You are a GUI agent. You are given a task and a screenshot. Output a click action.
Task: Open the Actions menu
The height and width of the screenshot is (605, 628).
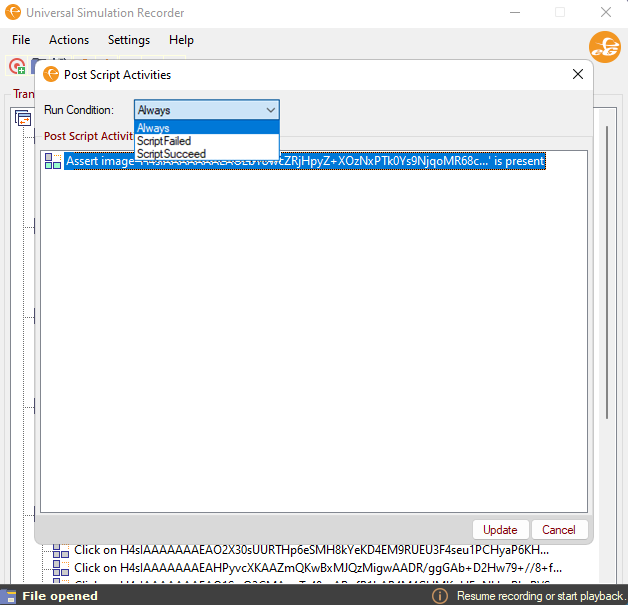point(69,40)
